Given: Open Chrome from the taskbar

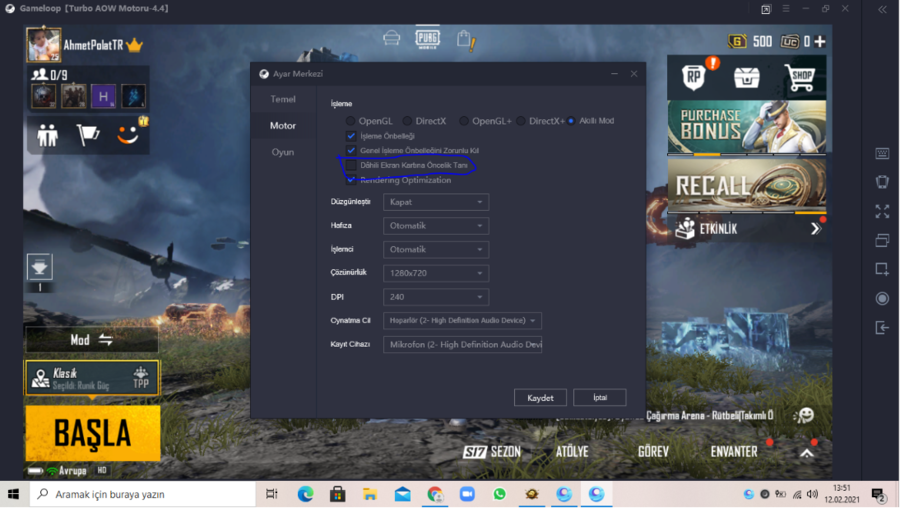Looking at the screenshot, I should point(435,494).
